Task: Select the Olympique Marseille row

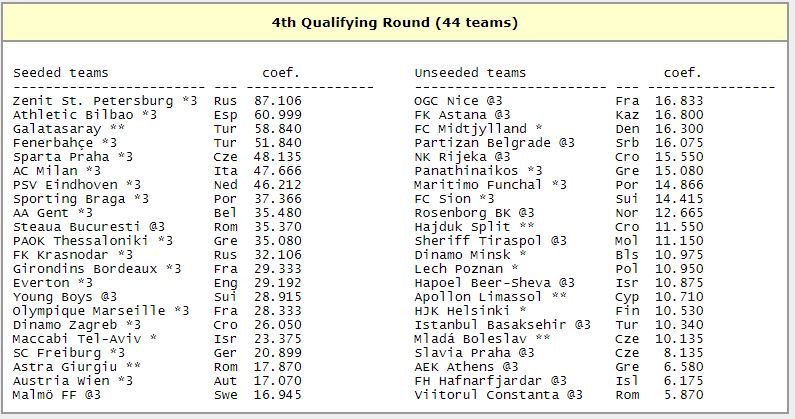Action: click(157, 311)
